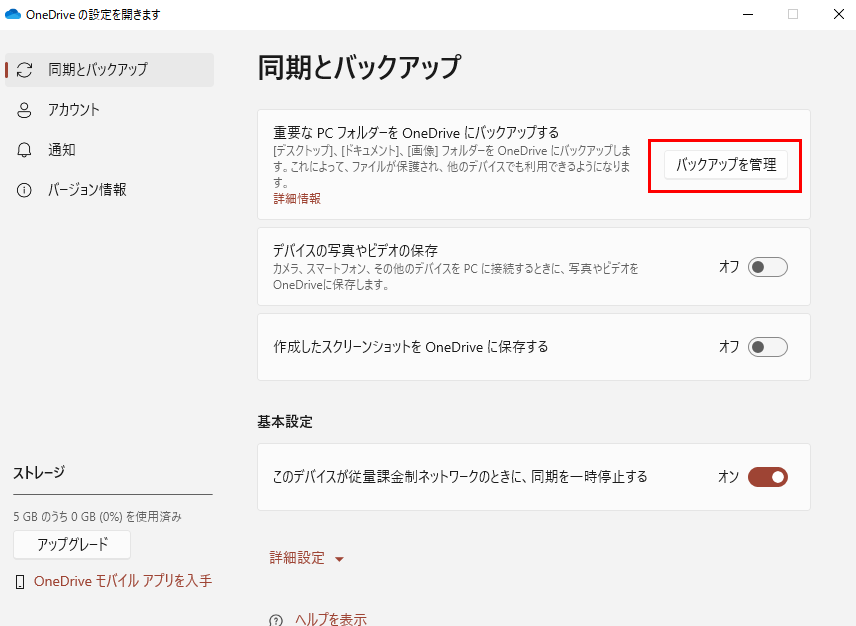Screen dimensions: 856x626
Task: Toggle デバイスの写真やビデオの保存 switch
Action: coord(768,267)
